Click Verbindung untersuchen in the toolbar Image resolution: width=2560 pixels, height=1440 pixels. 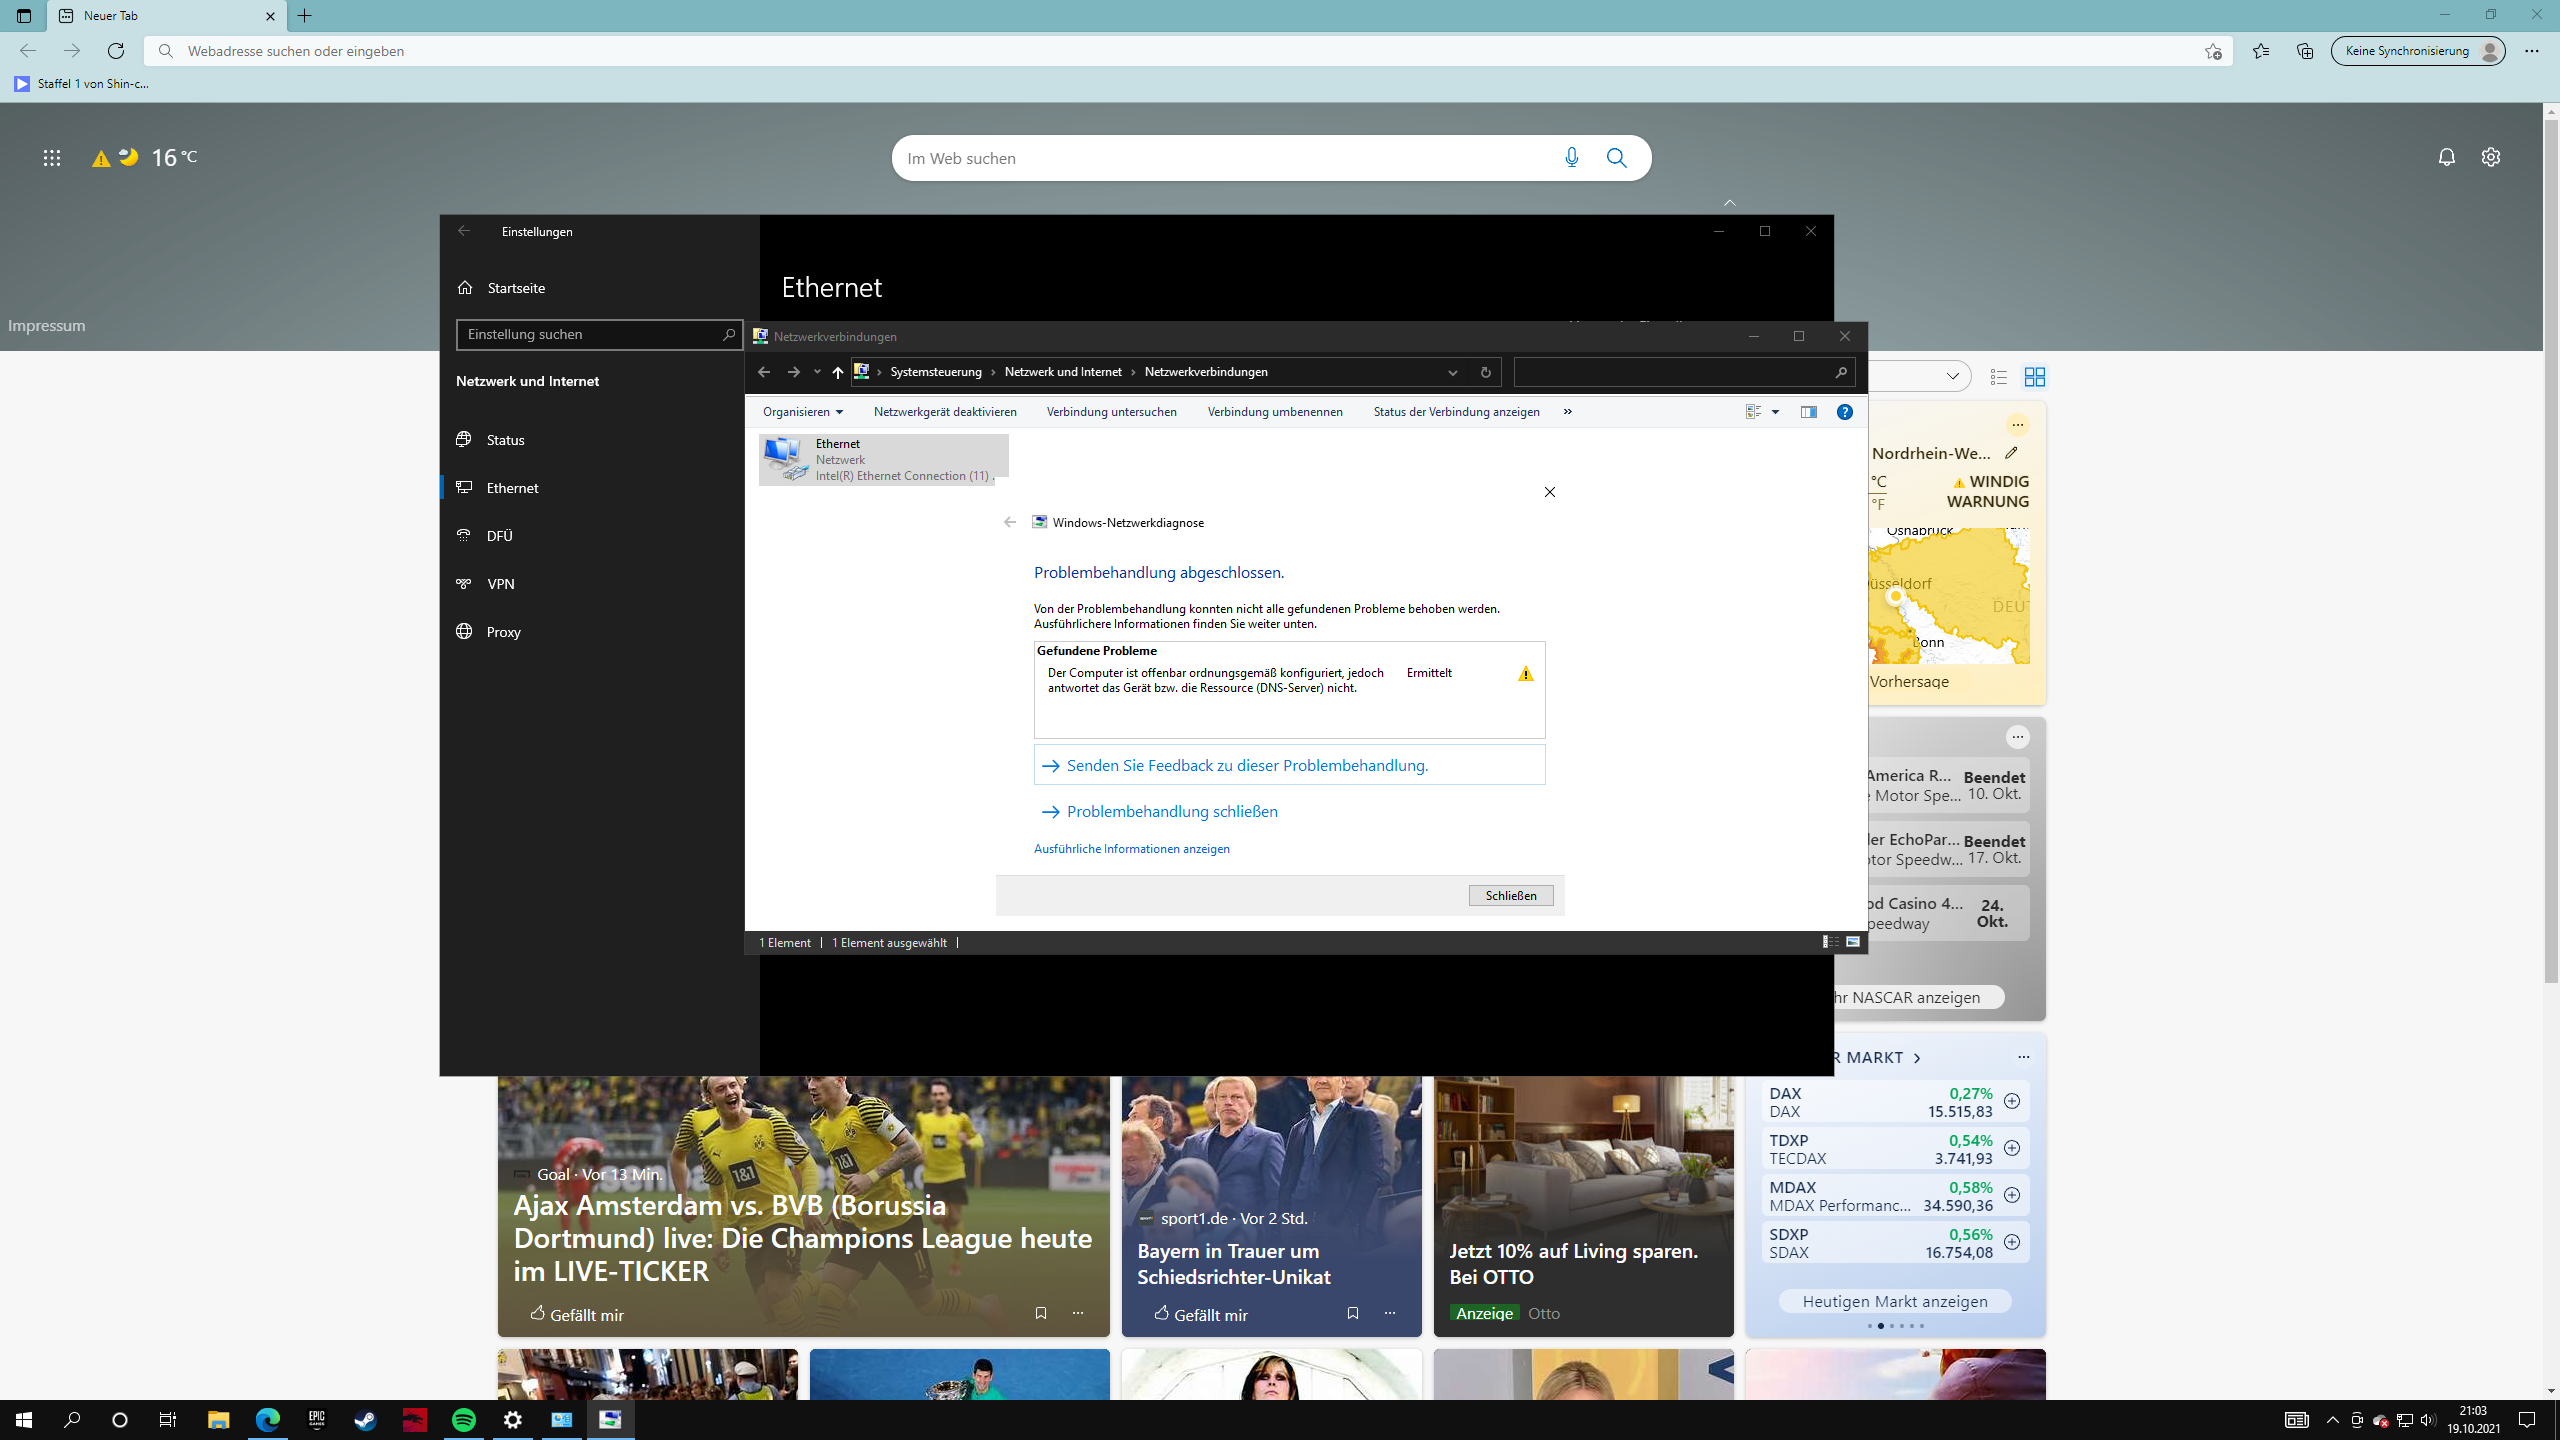point(1111,412)
